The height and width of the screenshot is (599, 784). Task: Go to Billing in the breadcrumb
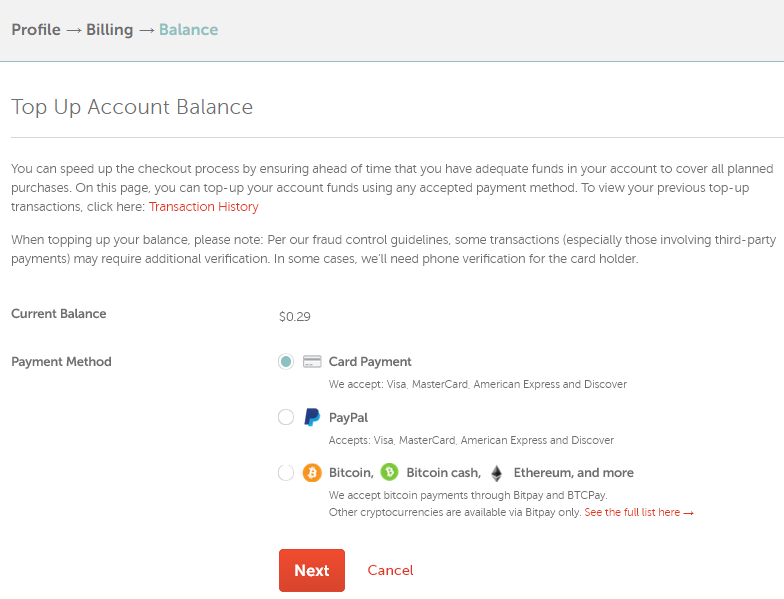(110, 30)
